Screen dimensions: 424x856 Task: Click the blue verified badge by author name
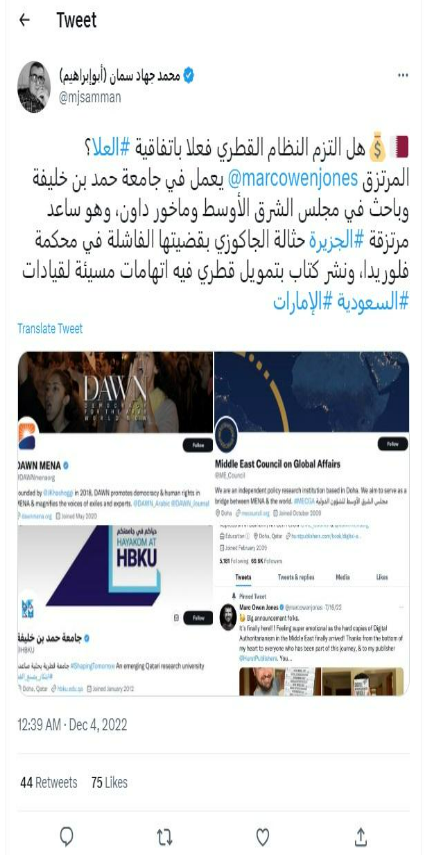point(189,76)
